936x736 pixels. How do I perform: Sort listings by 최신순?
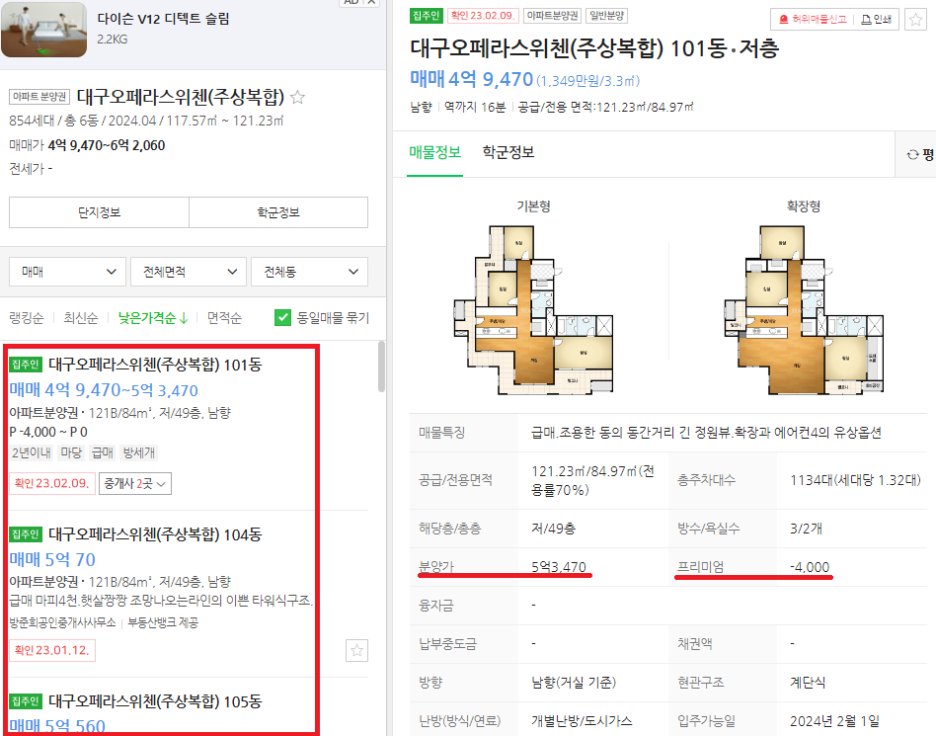pos(81,318)
